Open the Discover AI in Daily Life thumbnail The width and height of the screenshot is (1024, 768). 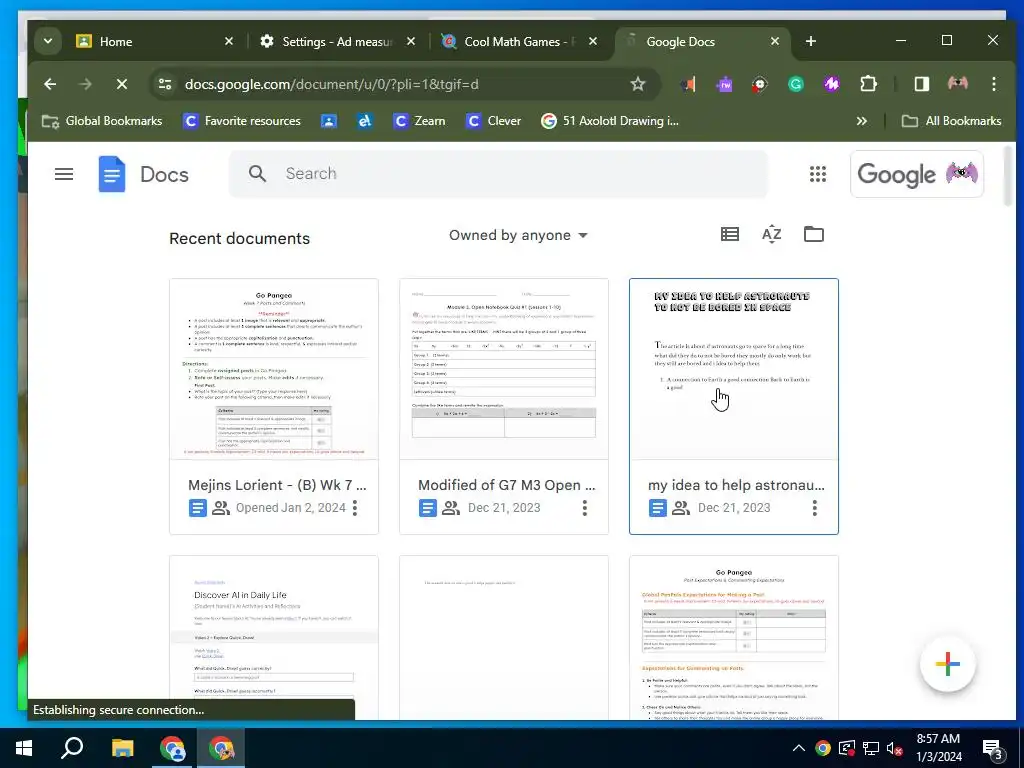click(274, 638)
